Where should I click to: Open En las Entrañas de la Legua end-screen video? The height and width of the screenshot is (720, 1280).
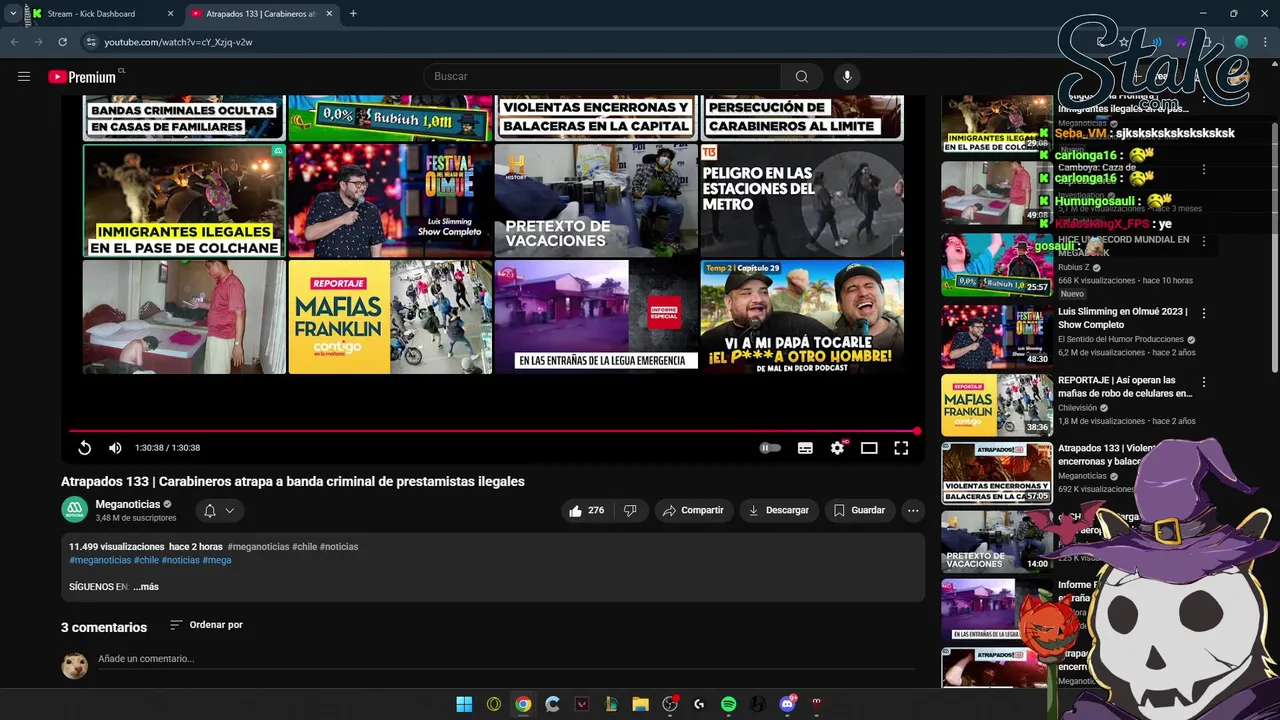[x=596, y=317]
